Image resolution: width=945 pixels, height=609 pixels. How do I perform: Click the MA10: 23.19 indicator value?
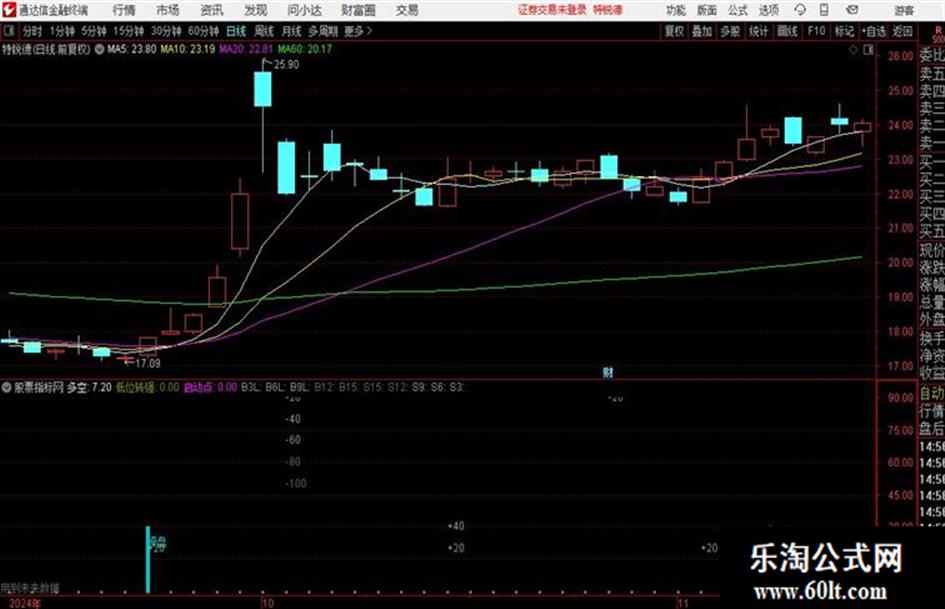[x=187, y=49]
